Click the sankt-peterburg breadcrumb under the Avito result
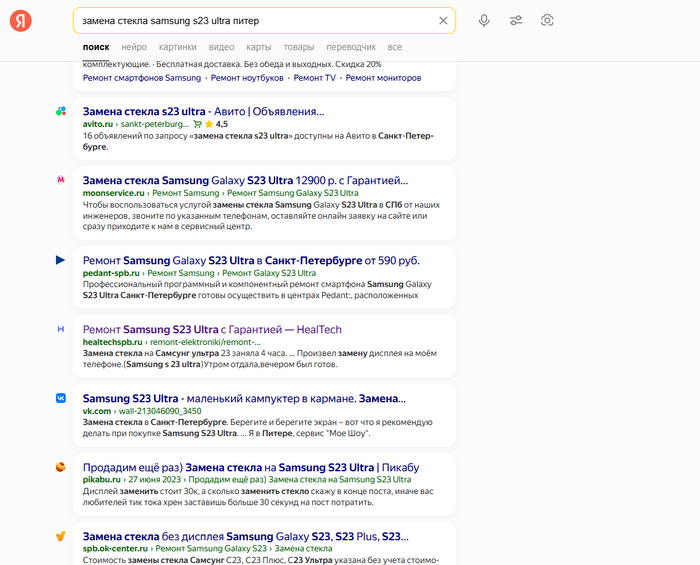Screen dimensions: 700x565 155,124
